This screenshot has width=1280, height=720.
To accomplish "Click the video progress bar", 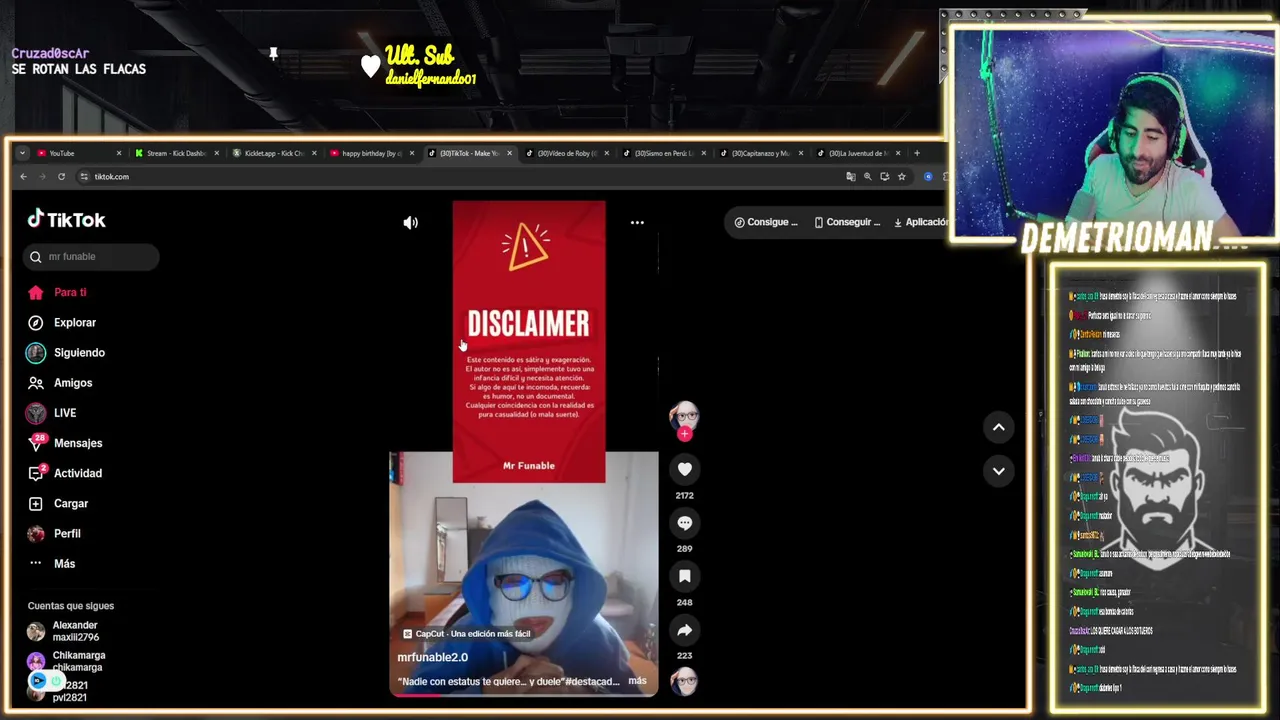I will click(x=524, y=694).
